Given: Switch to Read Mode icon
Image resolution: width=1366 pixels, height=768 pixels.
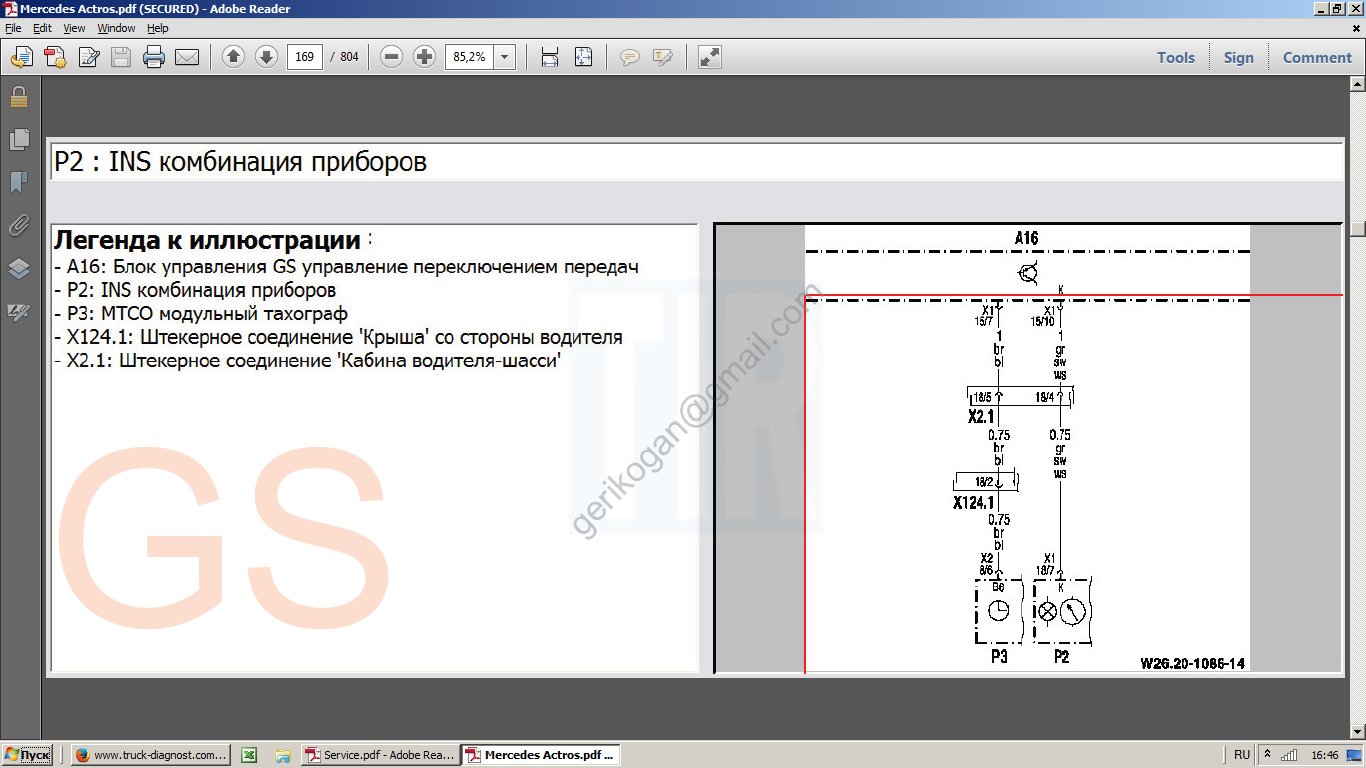Looking at the screenshot, I should (x=709, y=57).
